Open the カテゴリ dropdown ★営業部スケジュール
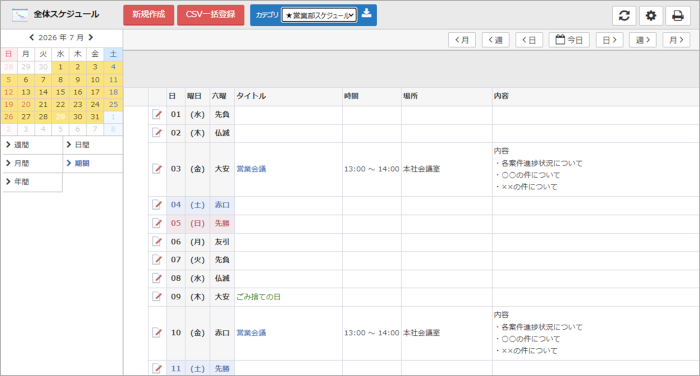Viewport: 700px width, 376px height. pyautogui.click(x=319, y=15)
